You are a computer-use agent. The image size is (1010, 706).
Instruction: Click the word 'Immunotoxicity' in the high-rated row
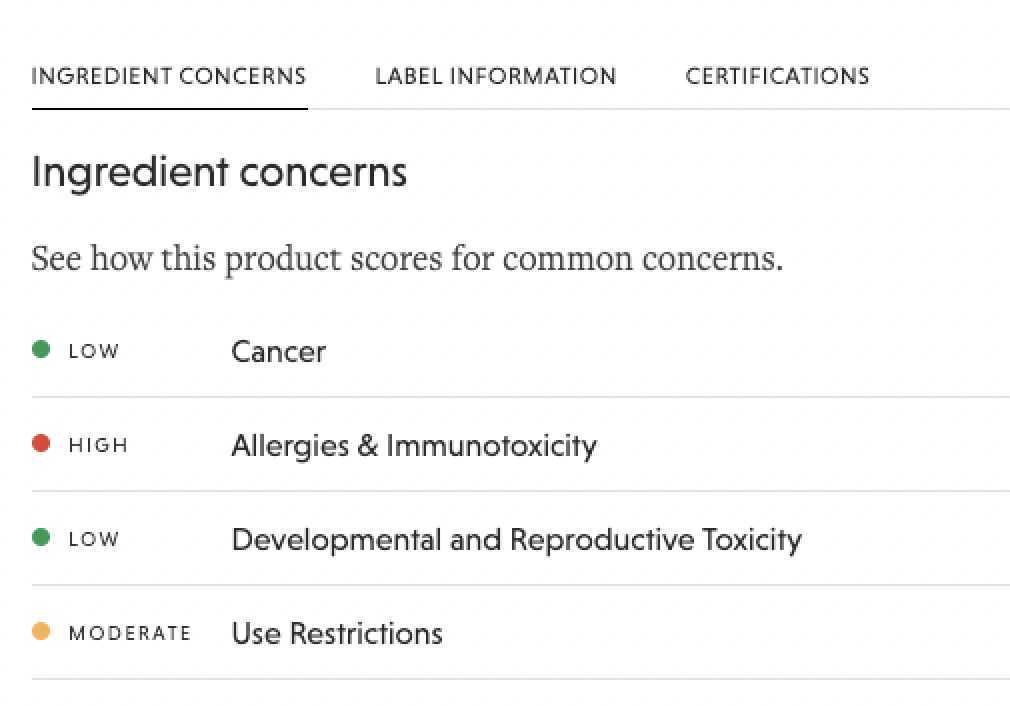coord(491,445)
